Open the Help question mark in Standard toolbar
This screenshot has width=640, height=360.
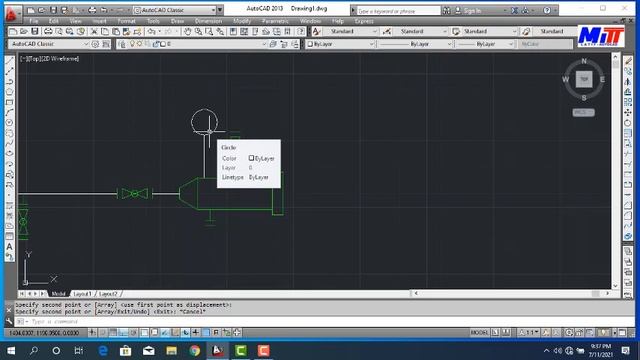coord(301,31)
